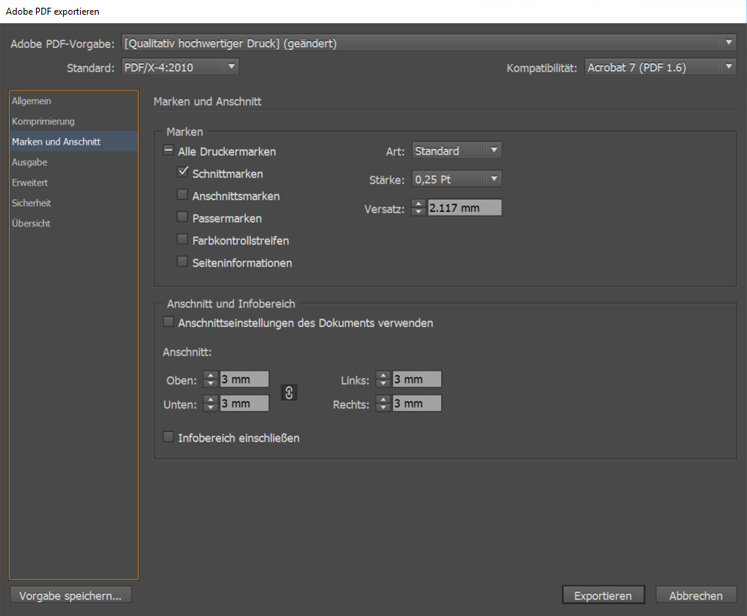The image size is (747, 616).
Task: Click the Oben bleed value field
Action: click(x=244, y=379)
